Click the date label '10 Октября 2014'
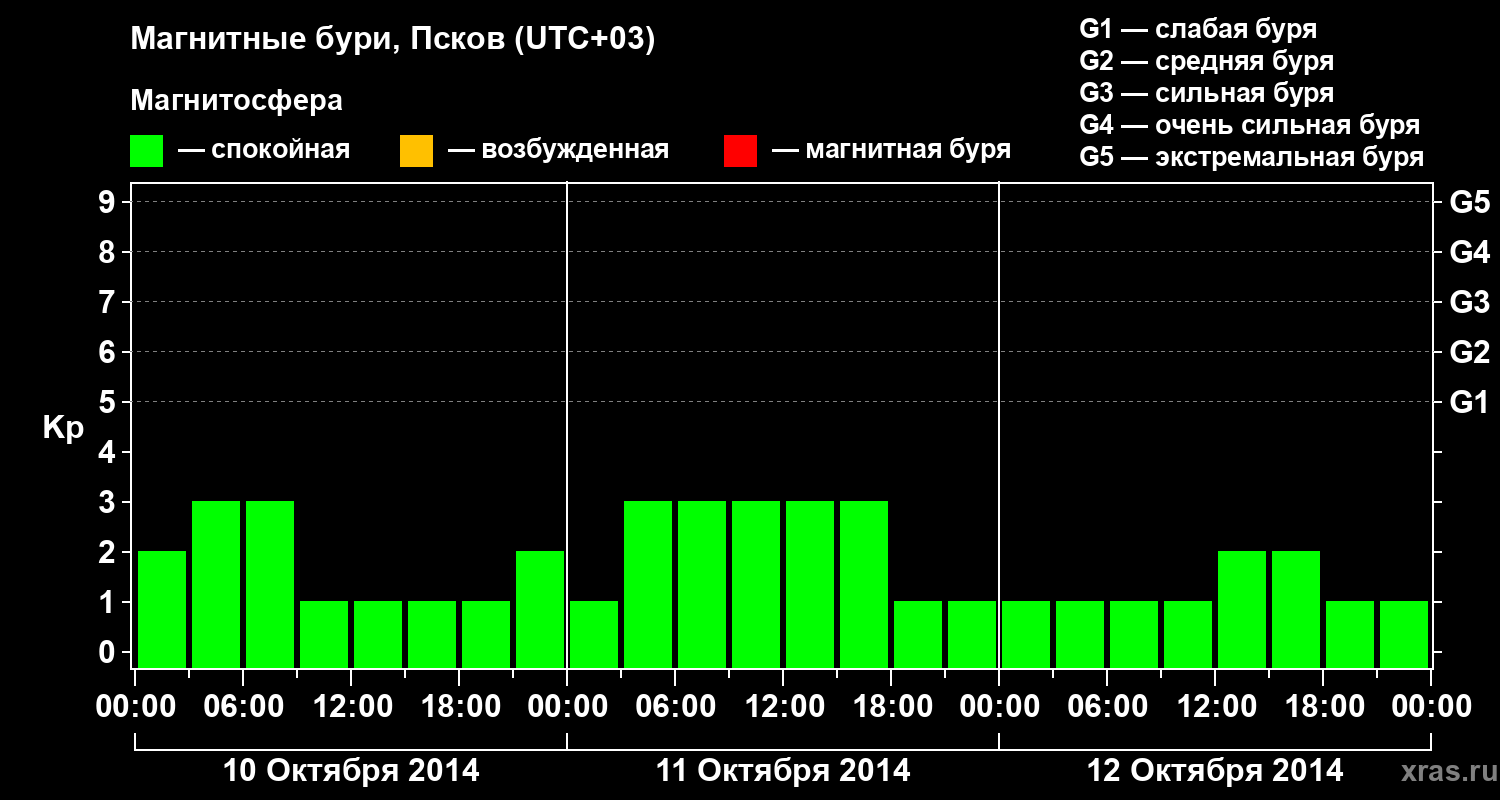This screenshot has width=1500, height=800. (x=351, y=771)
